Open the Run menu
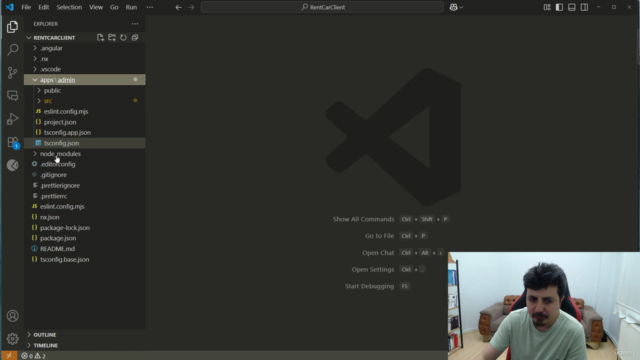Viewport: 640px width, 360px height. coord(131,7)
